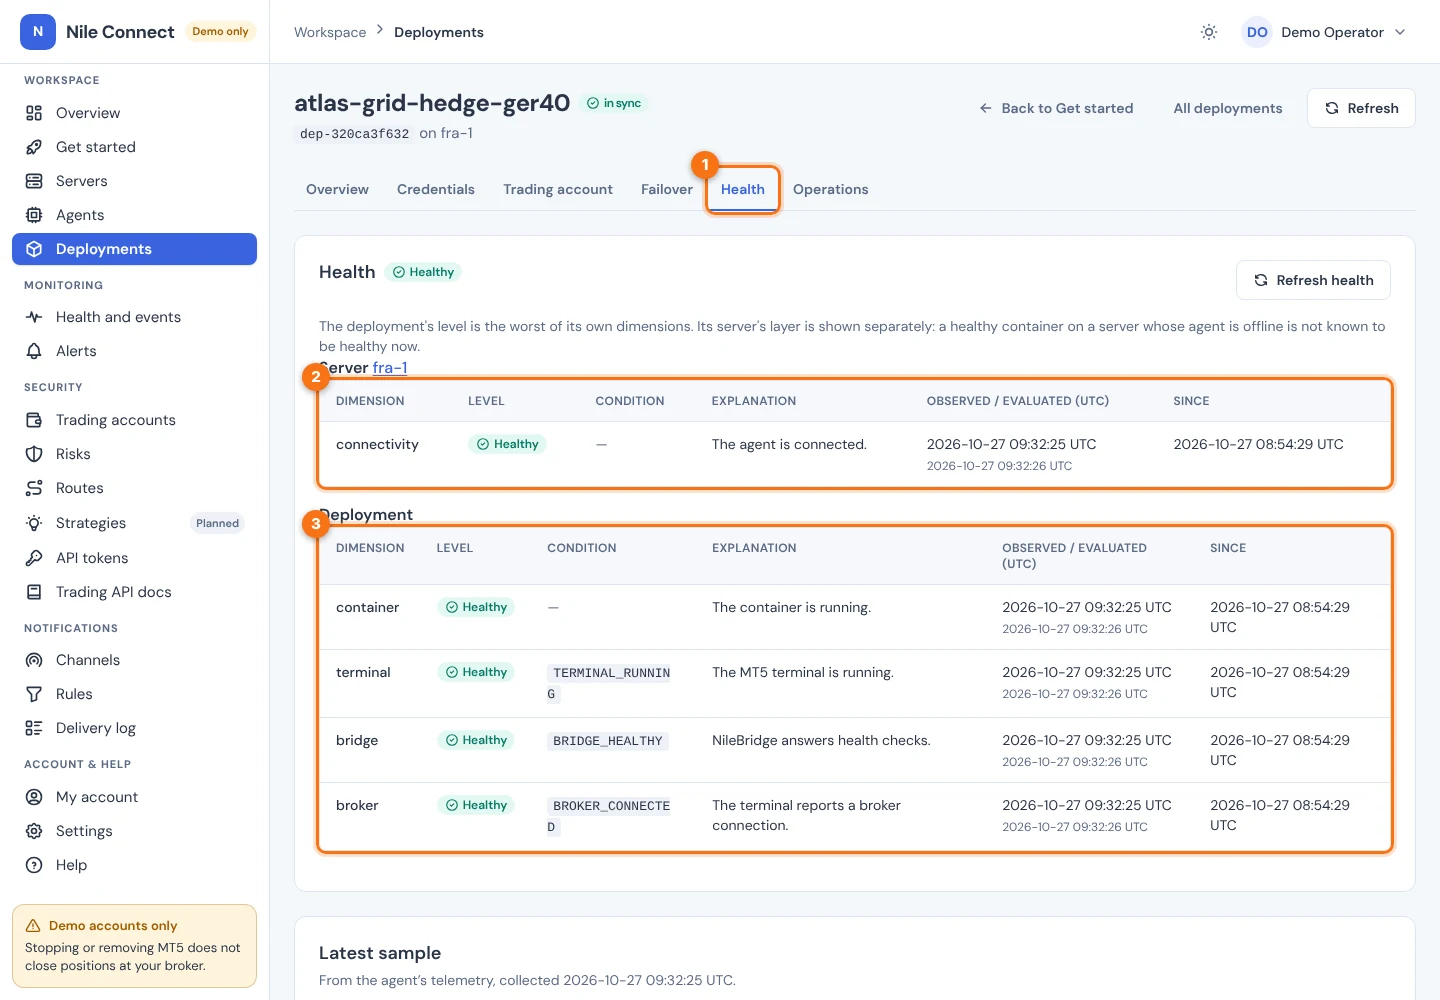Click the Nile Connect logo icon
The width and height of the screenshot is (1440, 1000).
point(38,32)
